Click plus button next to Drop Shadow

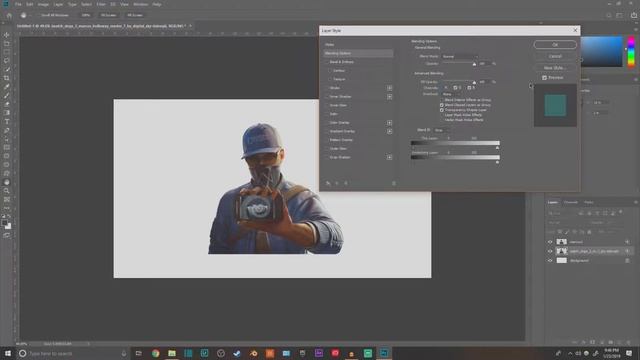[x=389, y=157]
